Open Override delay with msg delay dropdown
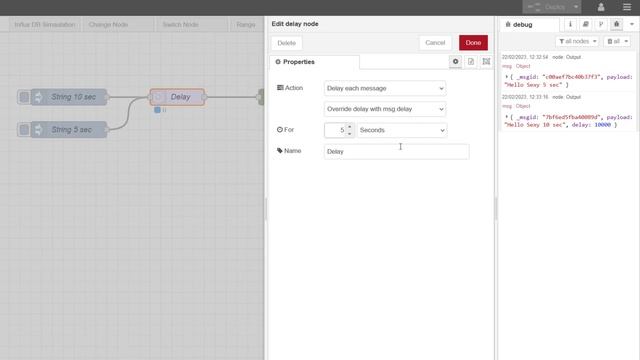 pos(385,109)
